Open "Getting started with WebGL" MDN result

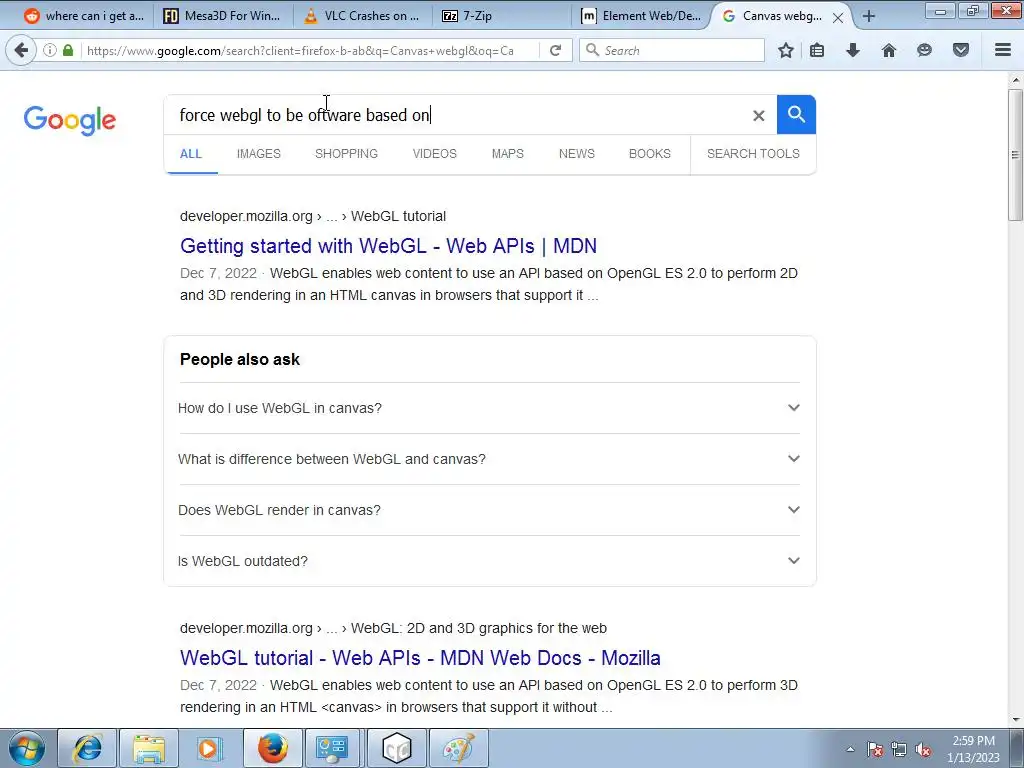point(389,246)
